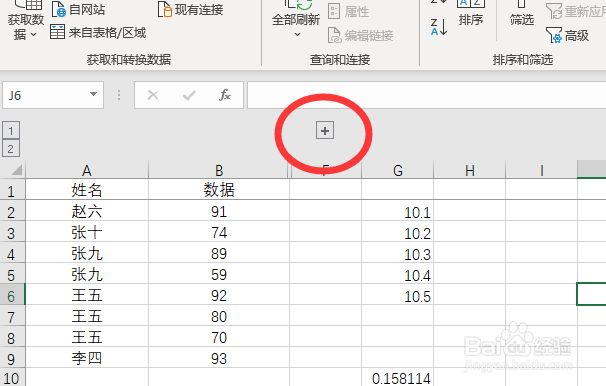606x386 pixels.
Task: Show outline level 2
Action: tap(11, 148)
